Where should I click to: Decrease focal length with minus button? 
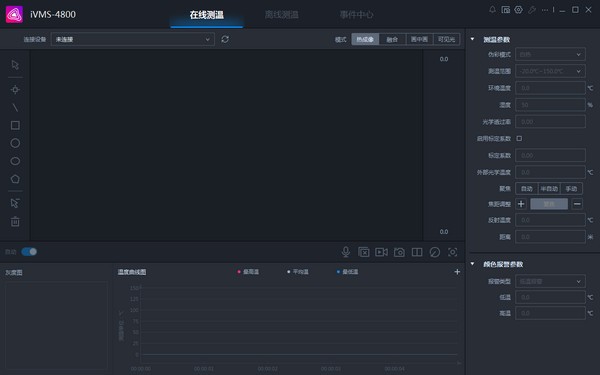tap(577, 204)
